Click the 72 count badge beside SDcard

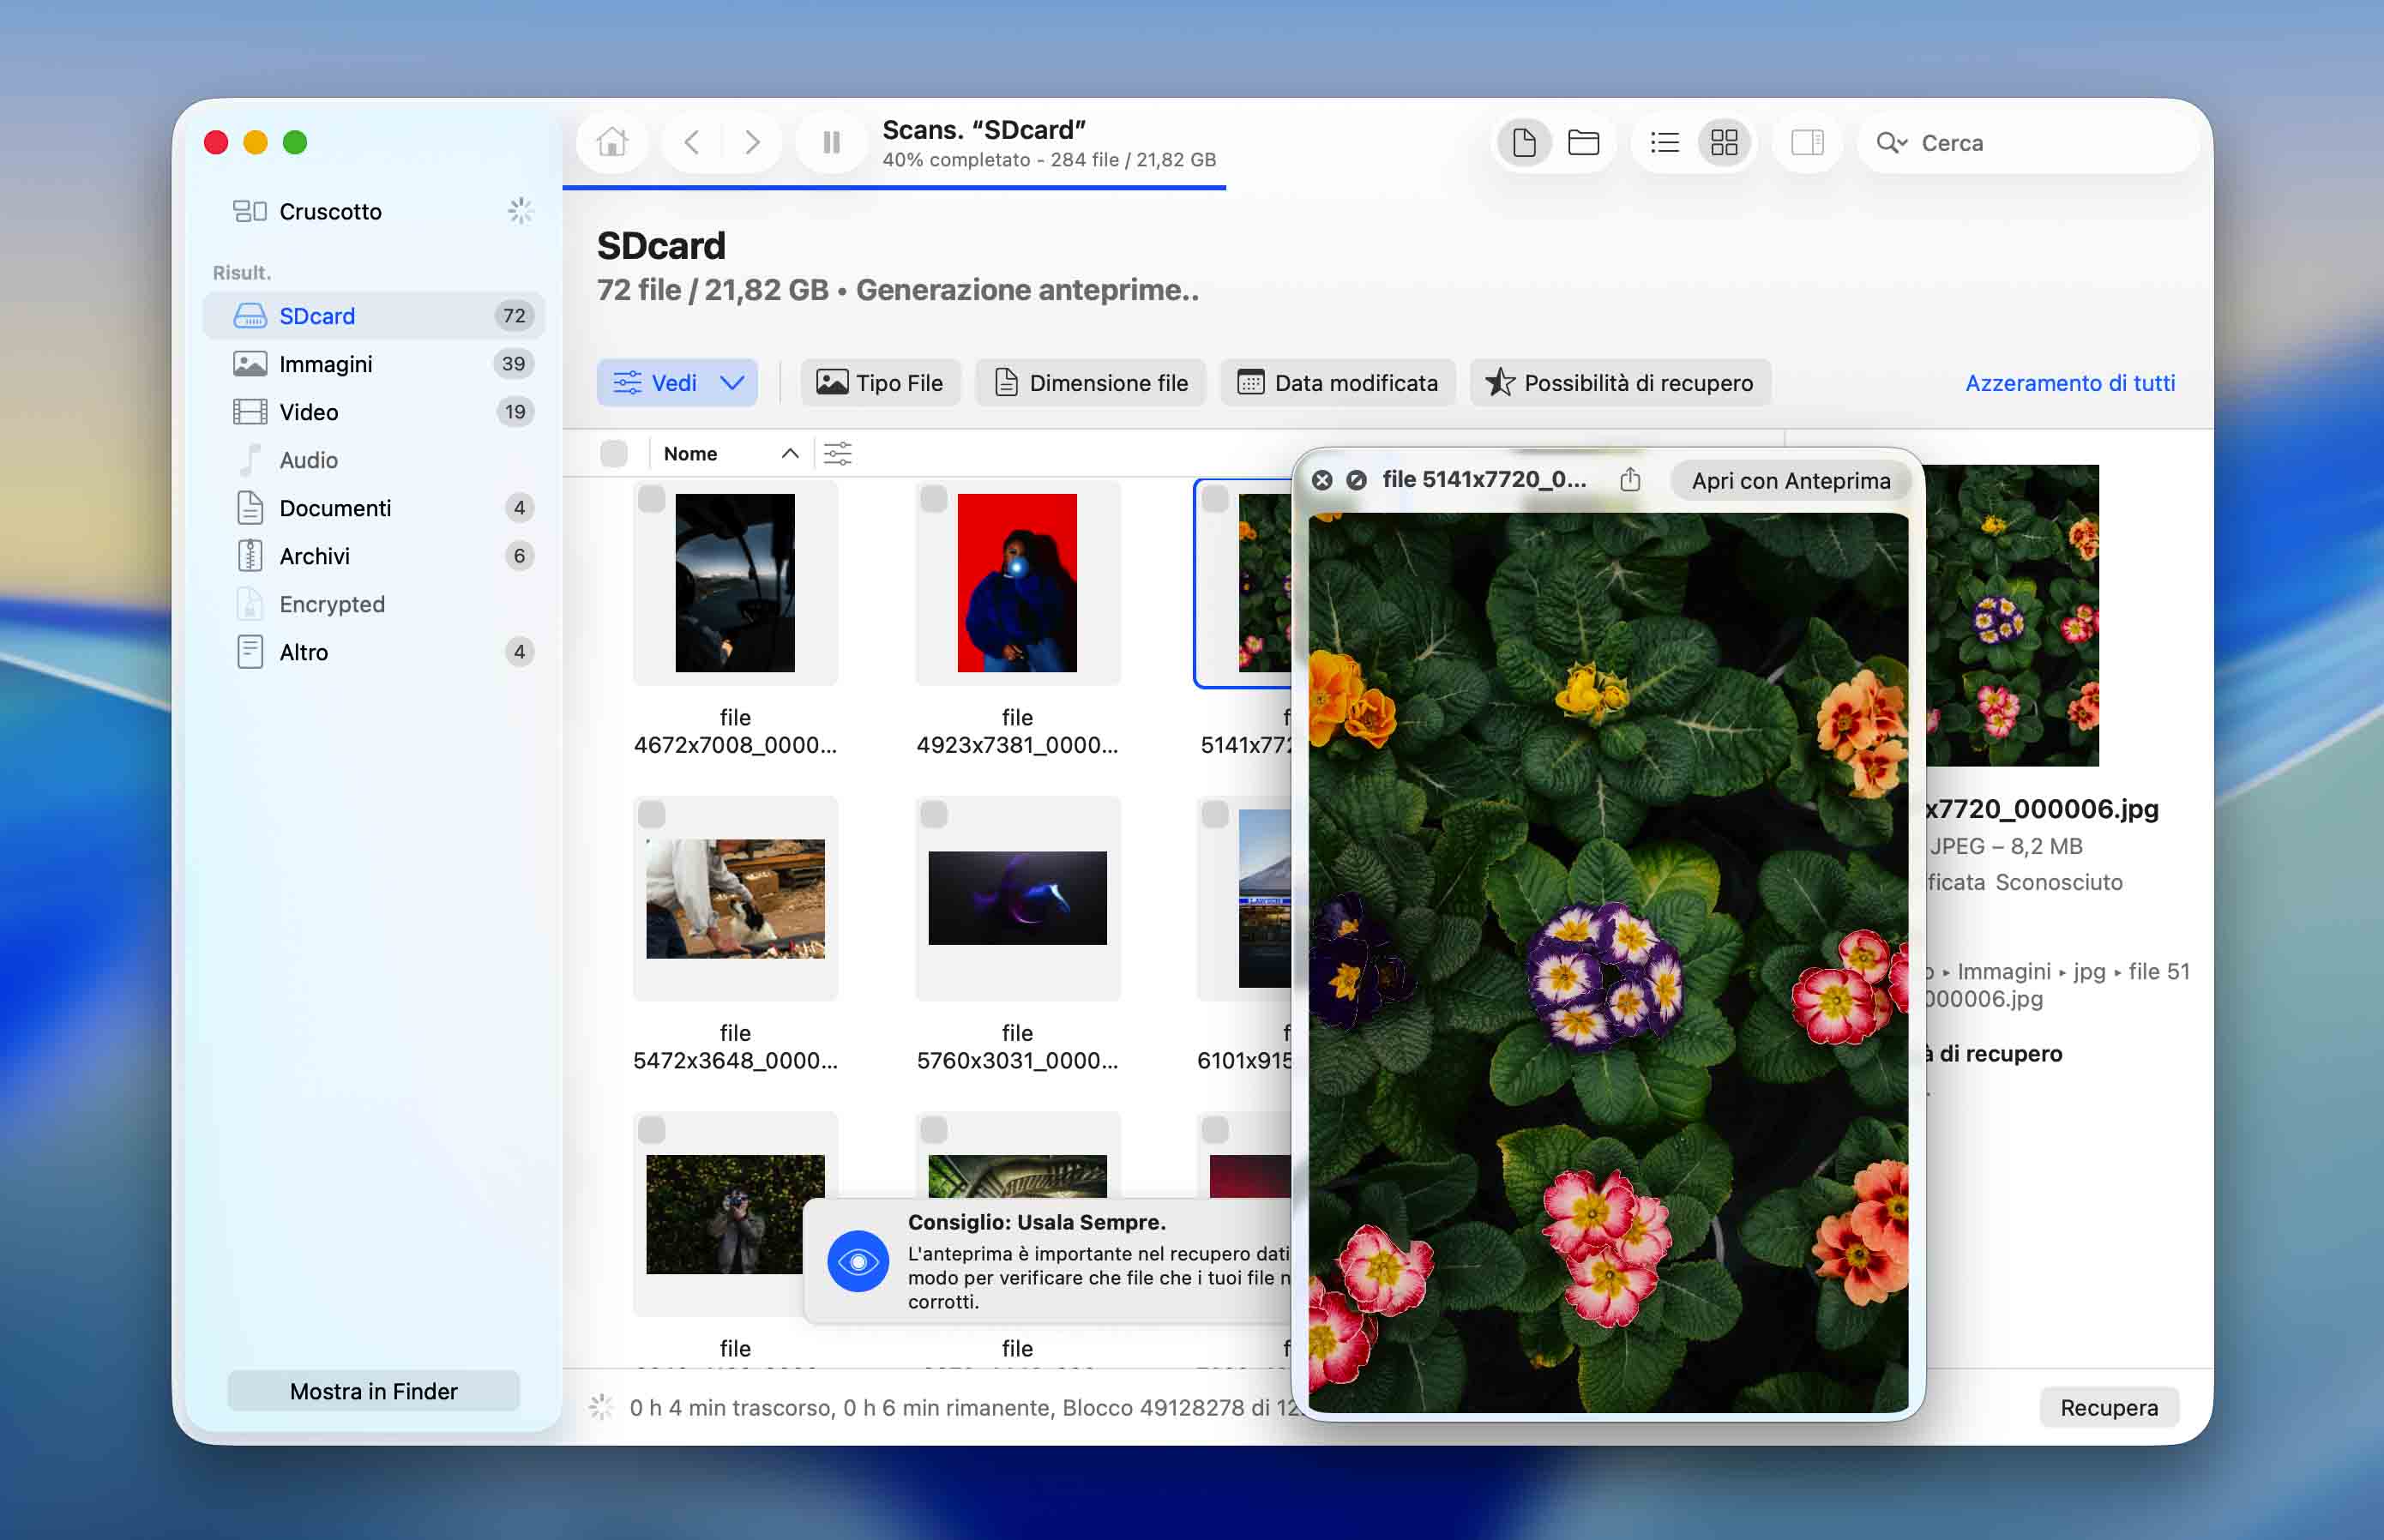[x=514, y=316]
